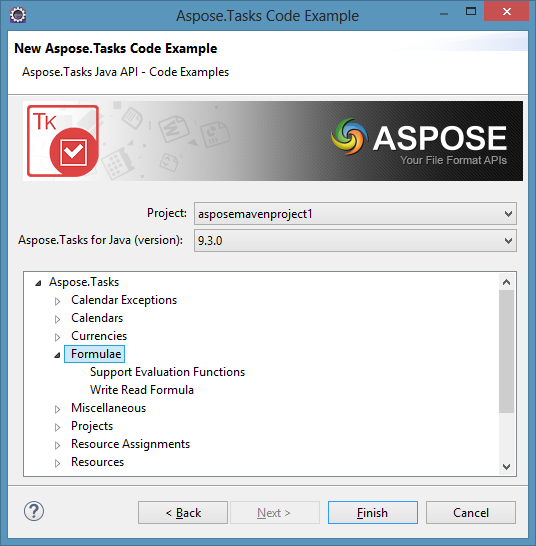Collapse the Formulae node
Image resolution: width=536 pixels, height=546 pixels.
point(57,355)
